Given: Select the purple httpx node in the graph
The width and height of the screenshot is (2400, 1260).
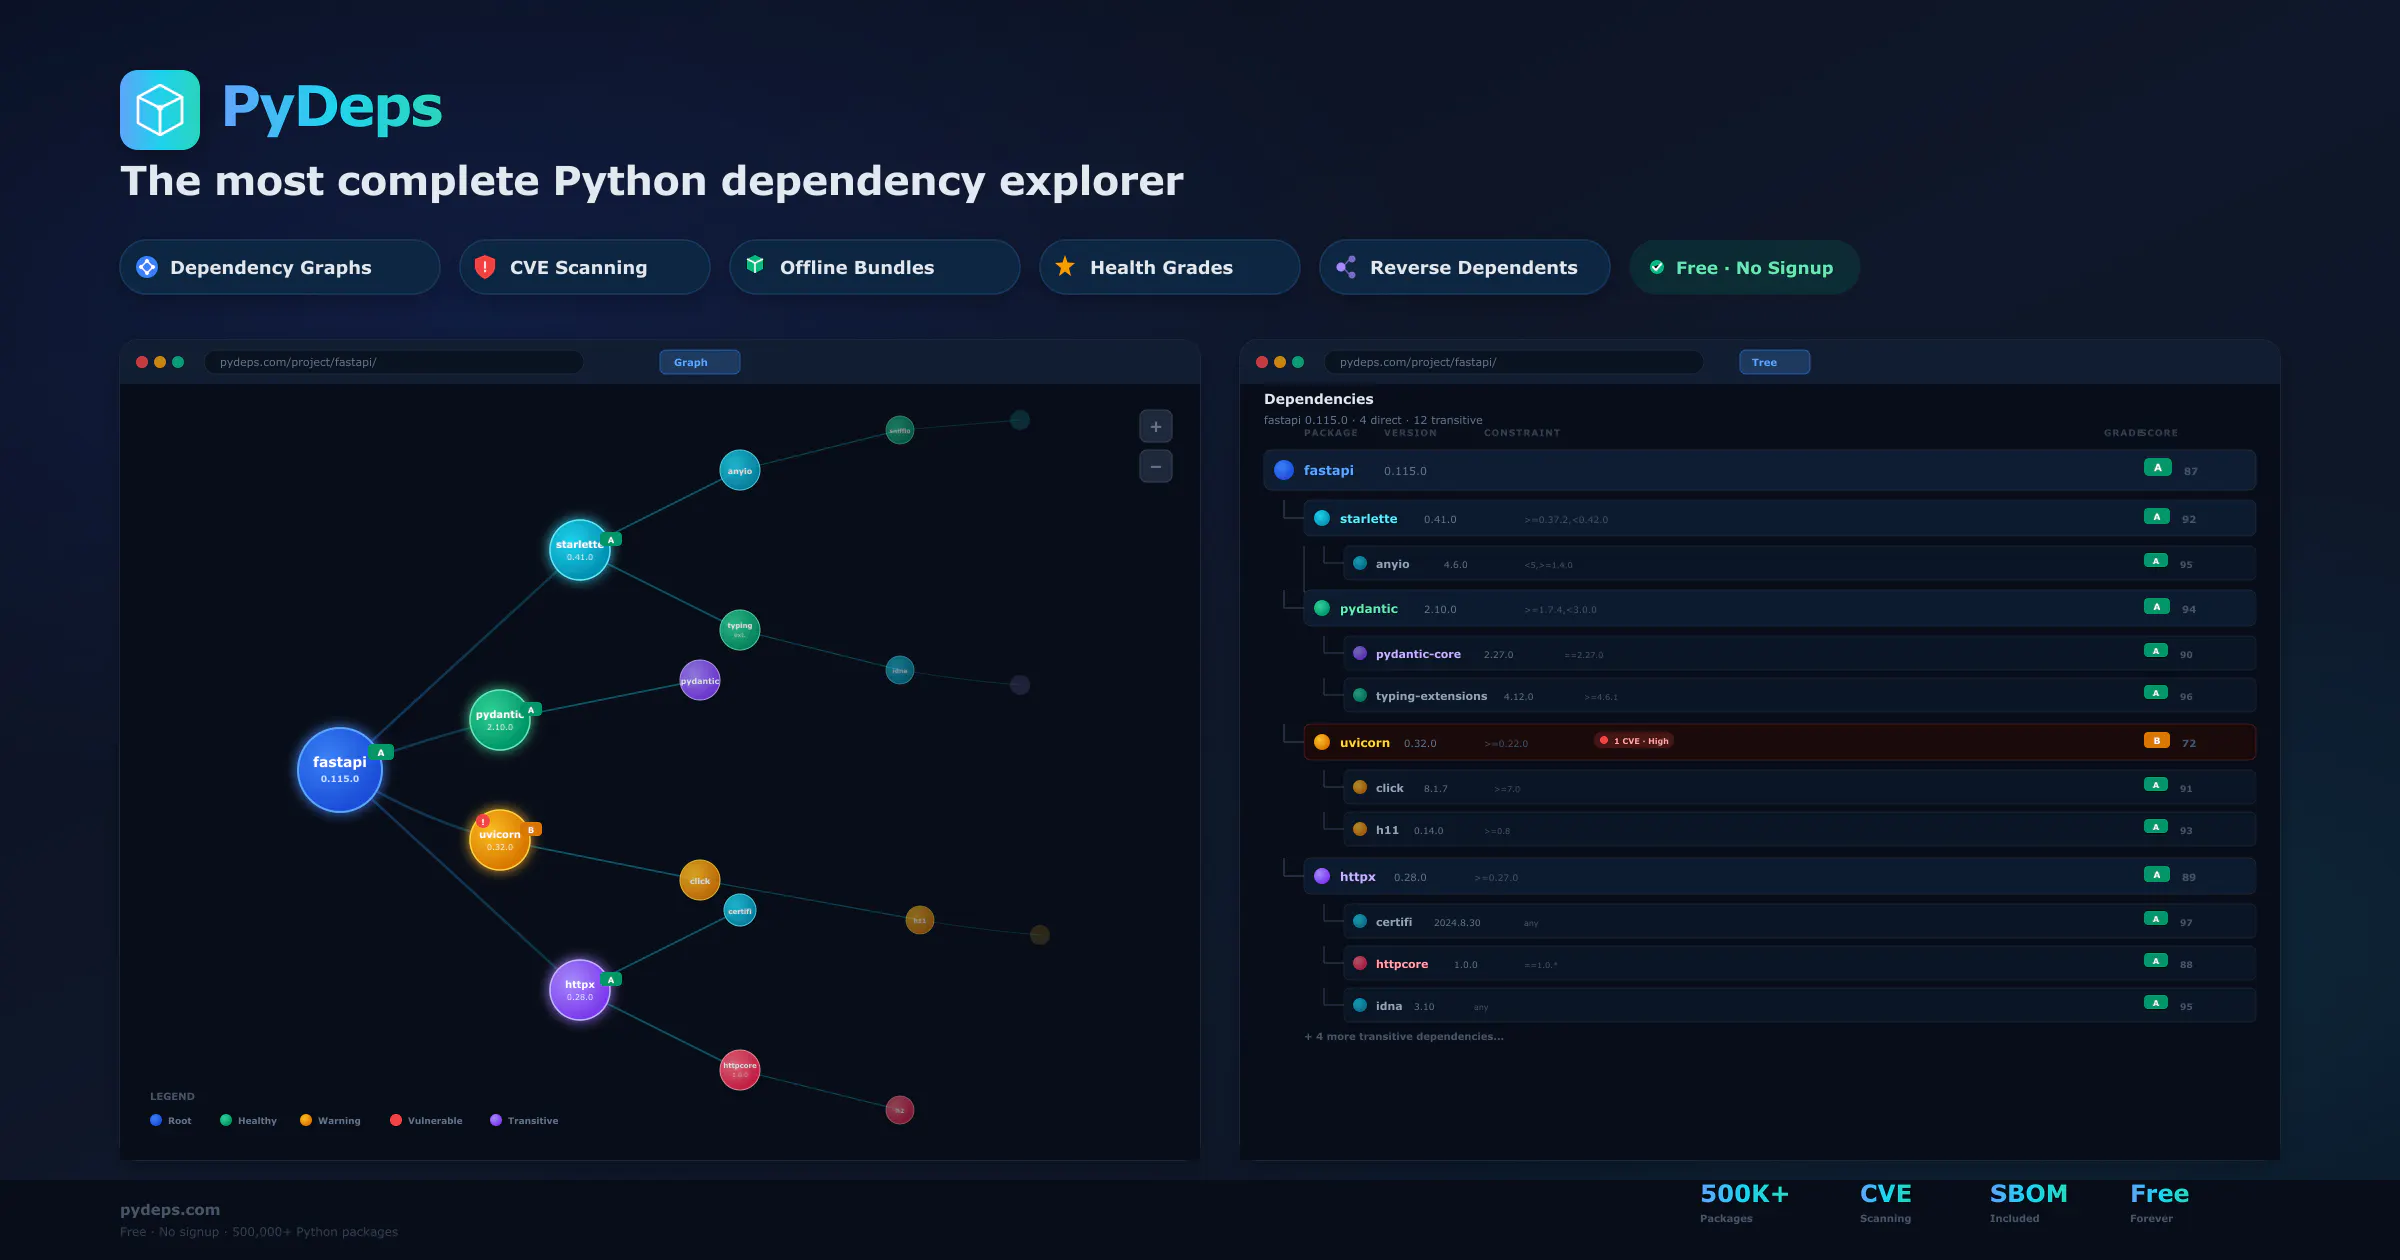Looking at the screenshot, I should pyautogui.click(x=580, y=990).
